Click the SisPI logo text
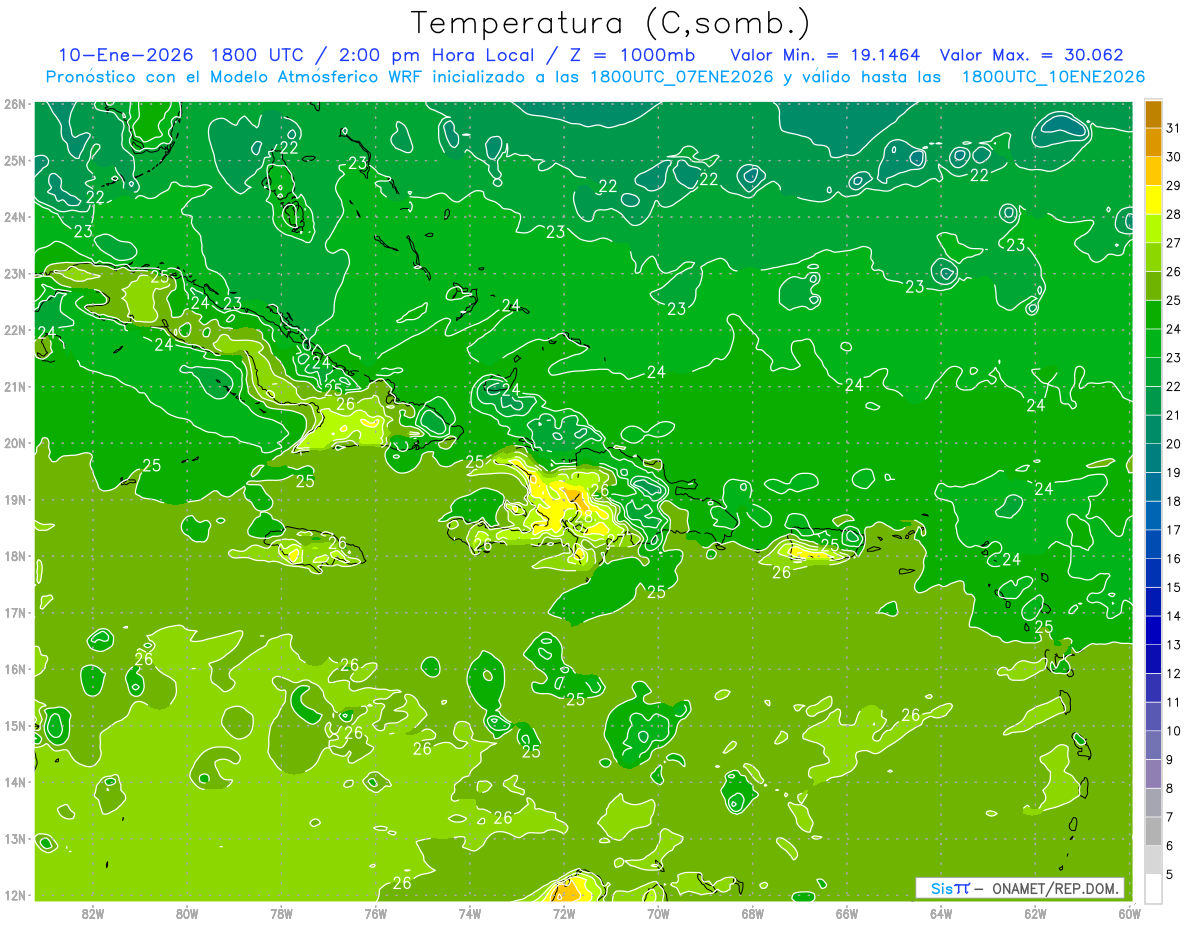This screenshot has height=927, width=1200. coord(949,888)
